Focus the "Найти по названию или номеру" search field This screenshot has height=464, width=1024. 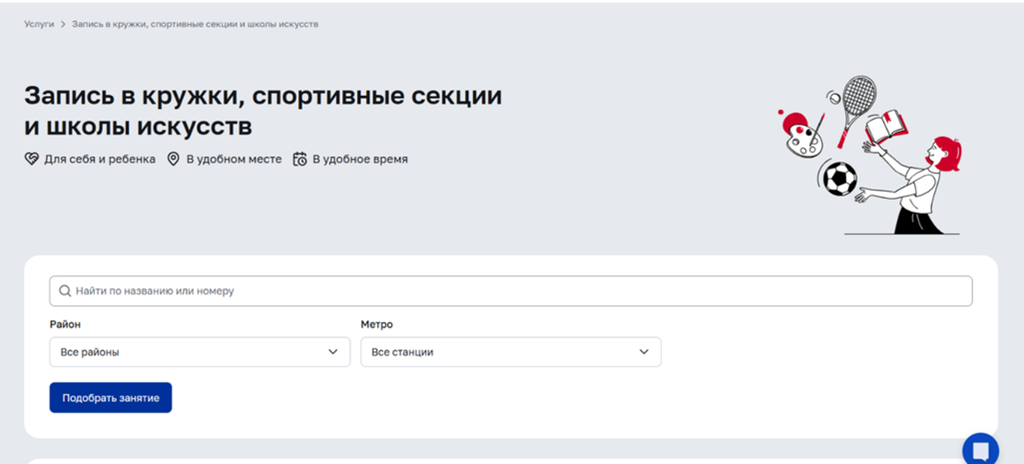coord(510,291)
